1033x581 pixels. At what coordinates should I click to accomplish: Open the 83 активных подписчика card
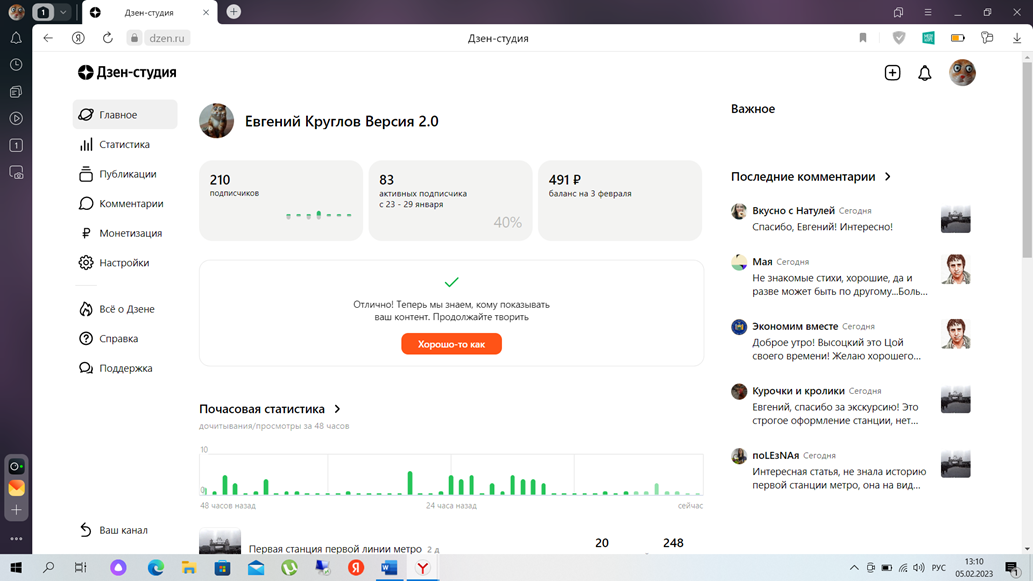coord(450,200)
